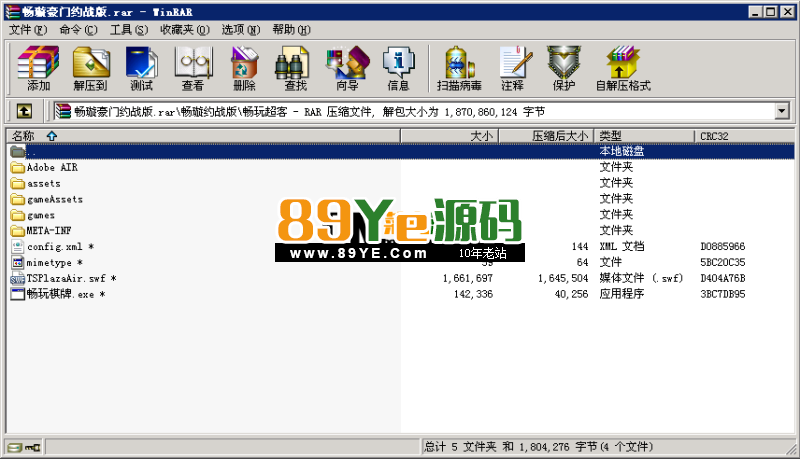
Task: Click CRC32 value 5BC20C35
Action: [x=722, y=263]
